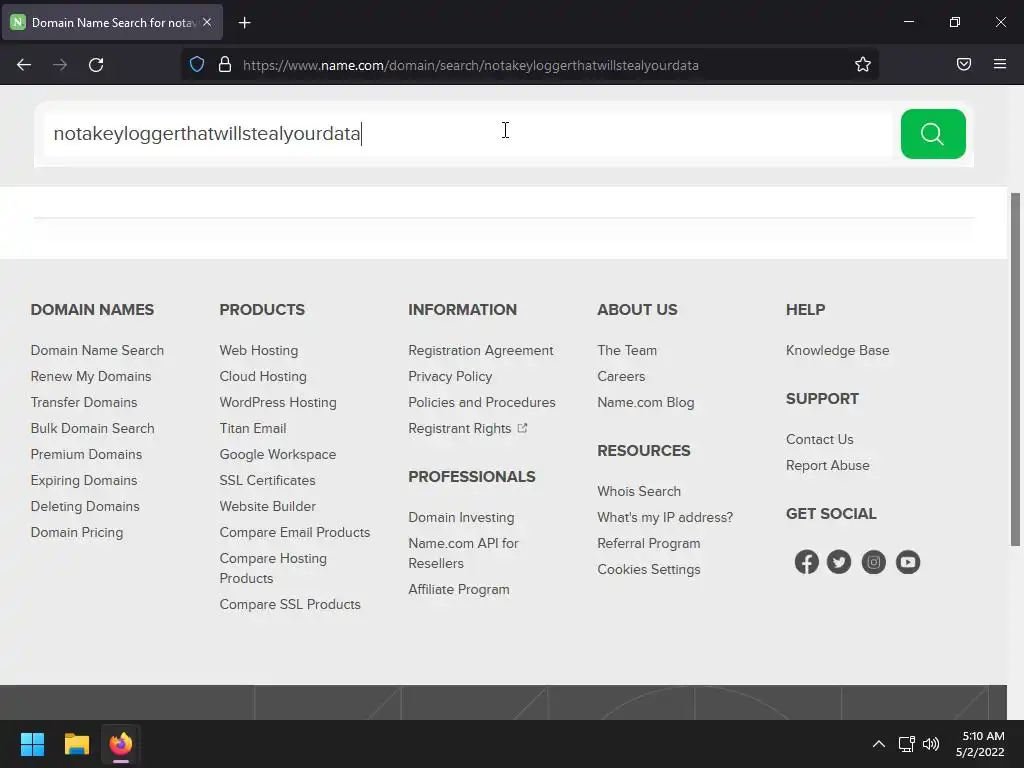Open Domain Name Search footer link
1024x768 pixels.
pos(97,350)
